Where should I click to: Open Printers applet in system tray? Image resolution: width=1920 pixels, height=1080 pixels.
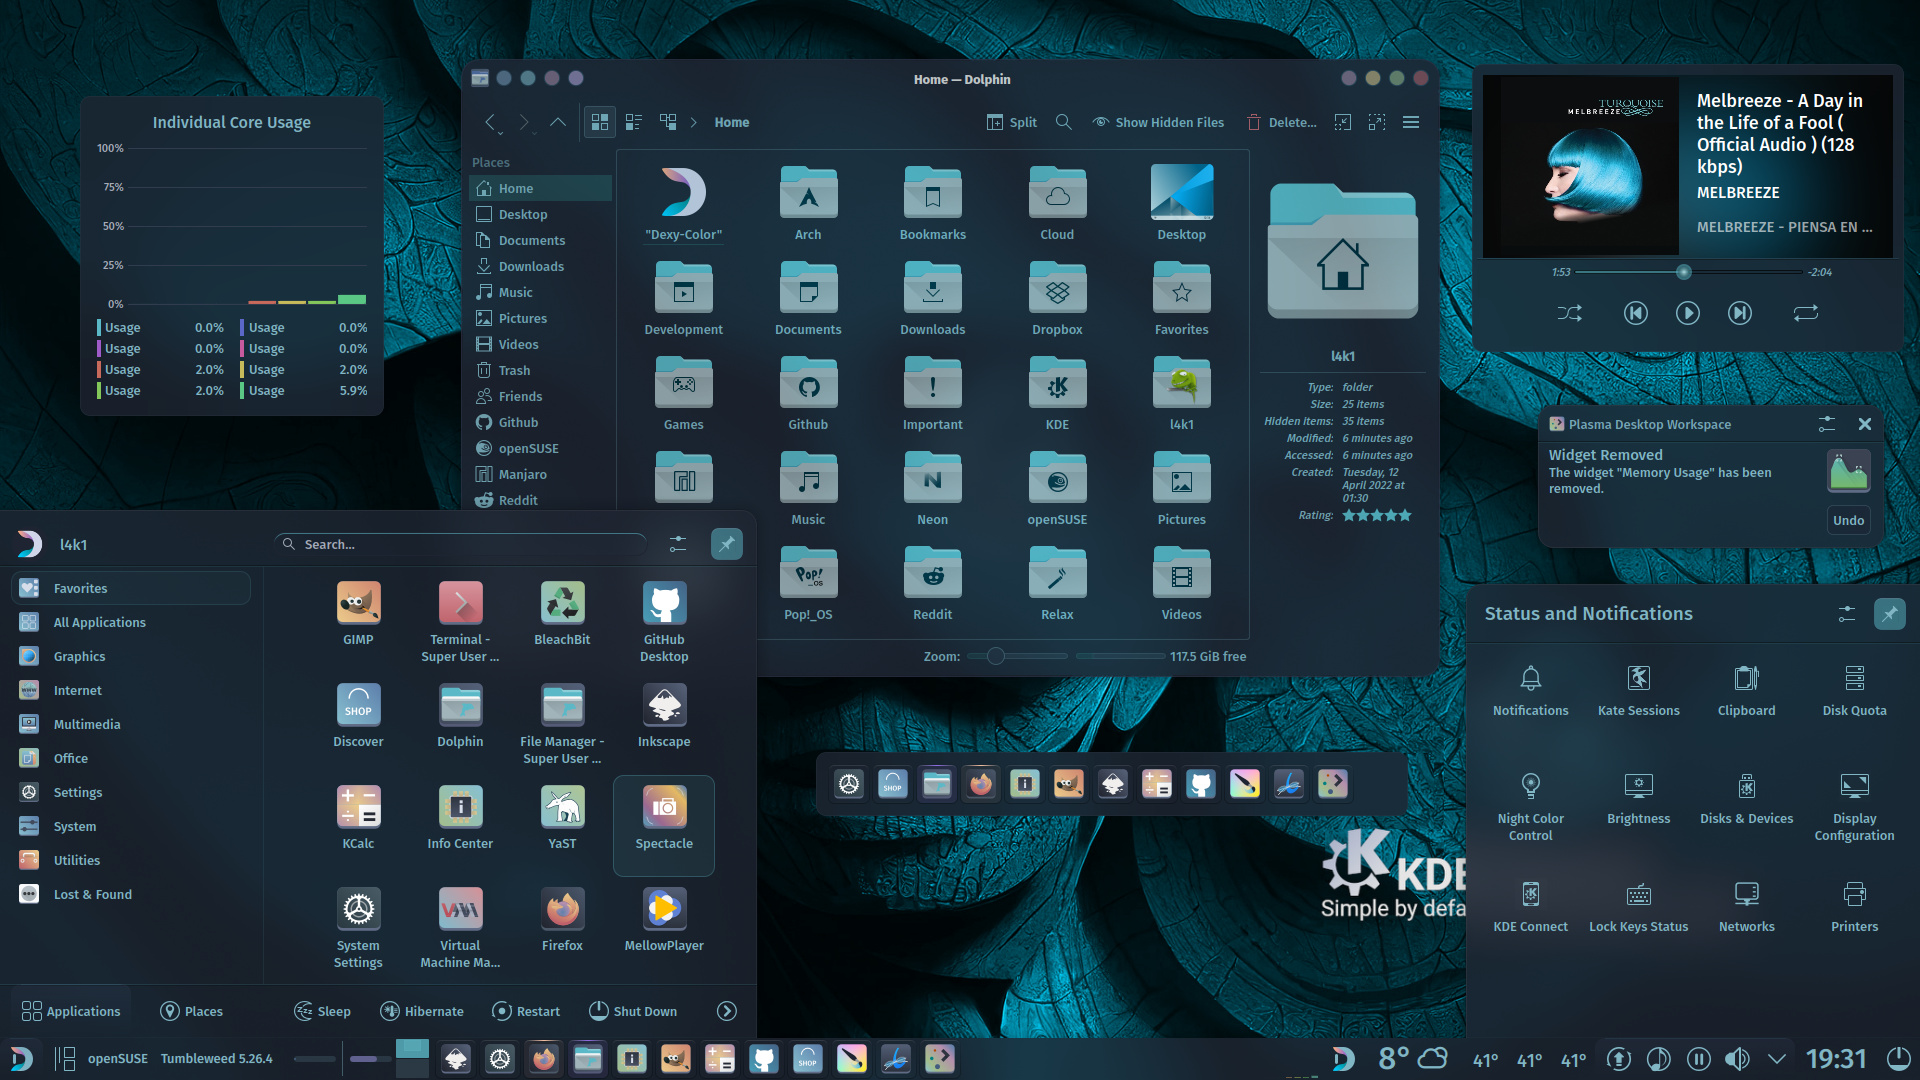tap(1854, 906)
